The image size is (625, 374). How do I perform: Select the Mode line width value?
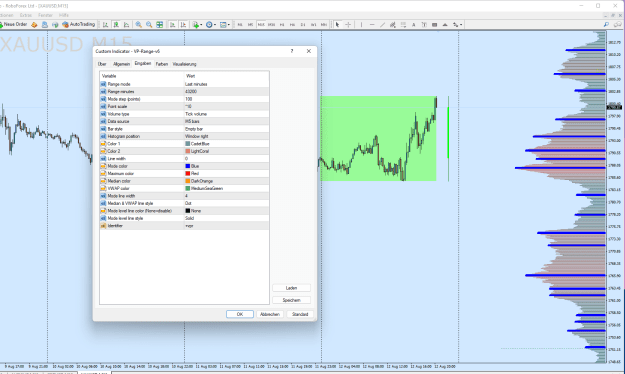point(226,196)
